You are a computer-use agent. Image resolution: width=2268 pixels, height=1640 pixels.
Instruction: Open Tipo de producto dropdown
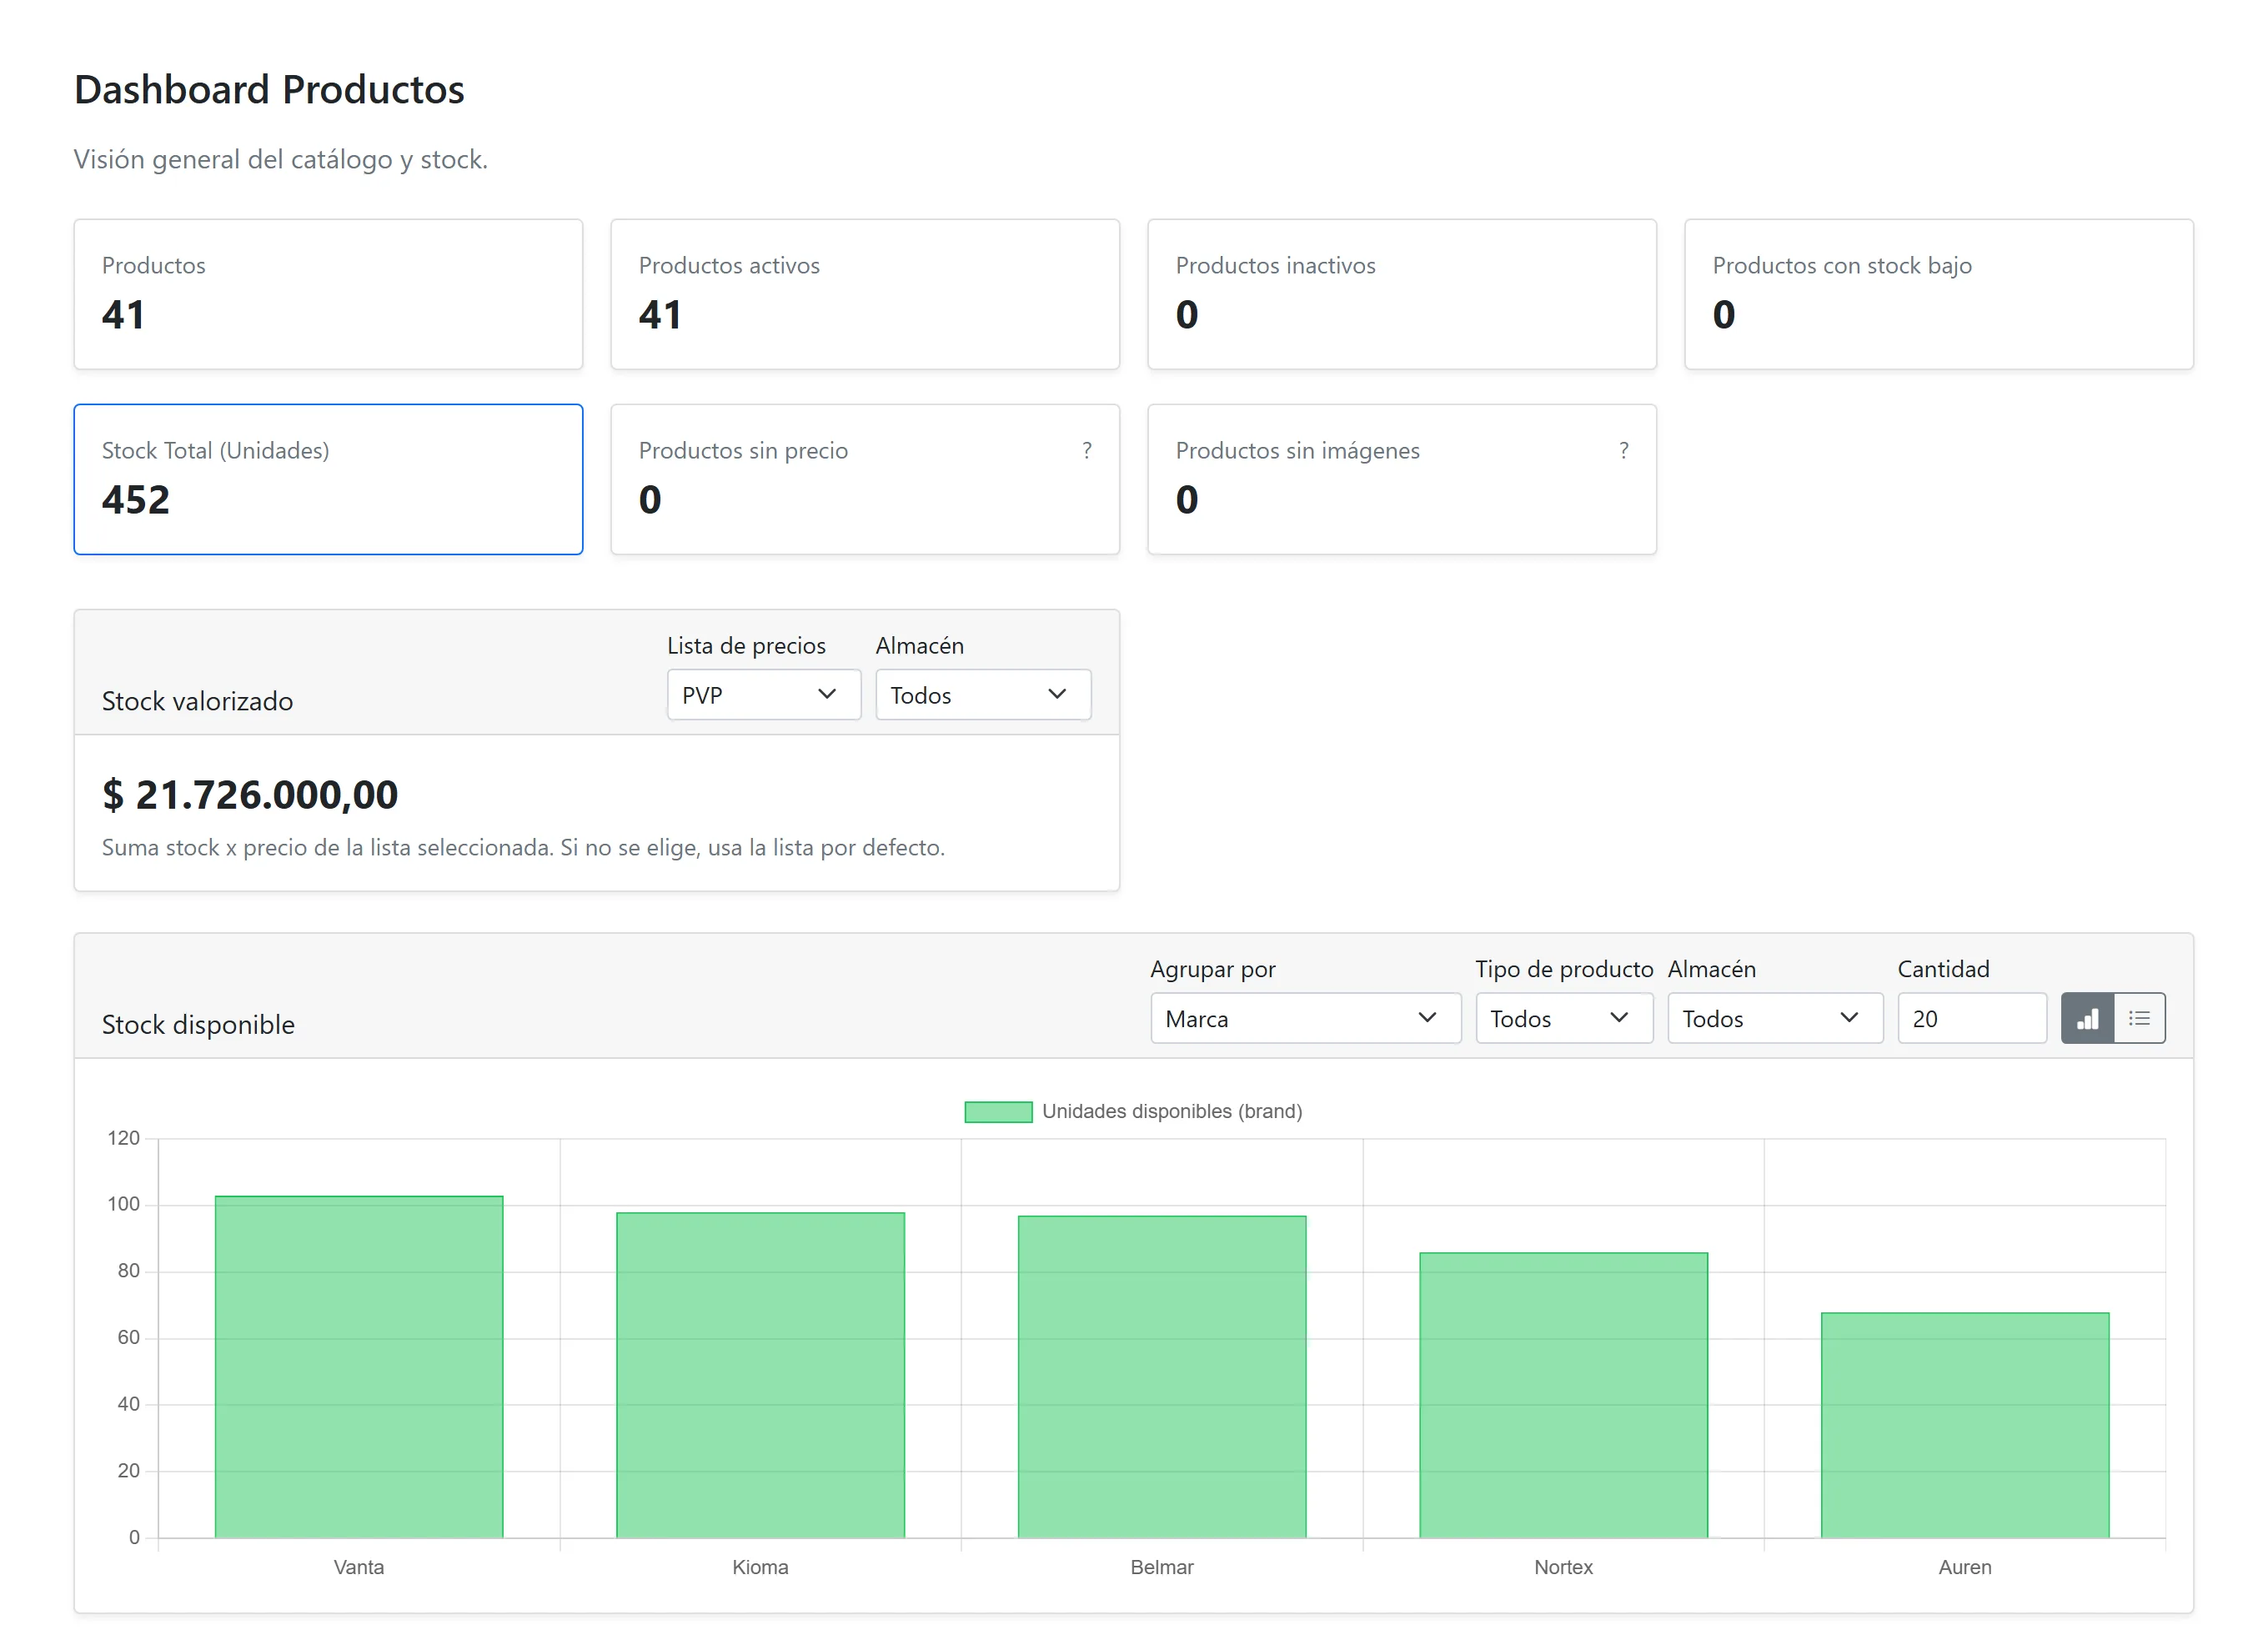(1564, 1018)
